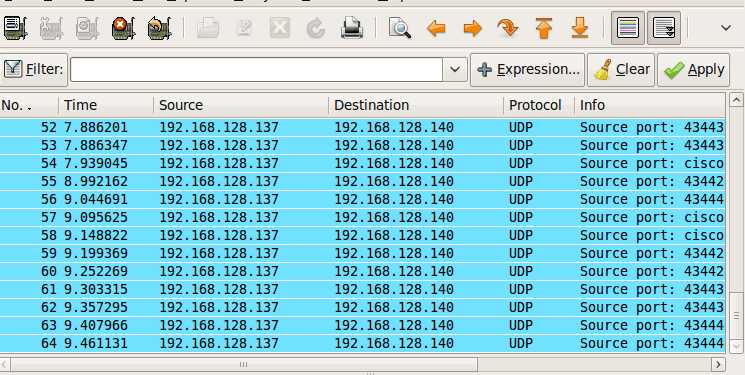Open the filter history dropdown arrow

point(455,69)
